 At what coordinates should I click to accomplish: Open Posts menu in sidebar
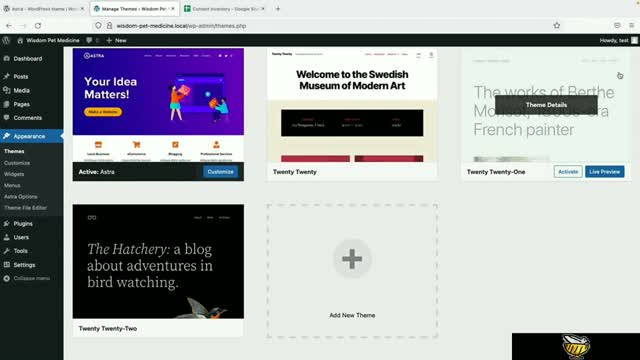point(21,76)
